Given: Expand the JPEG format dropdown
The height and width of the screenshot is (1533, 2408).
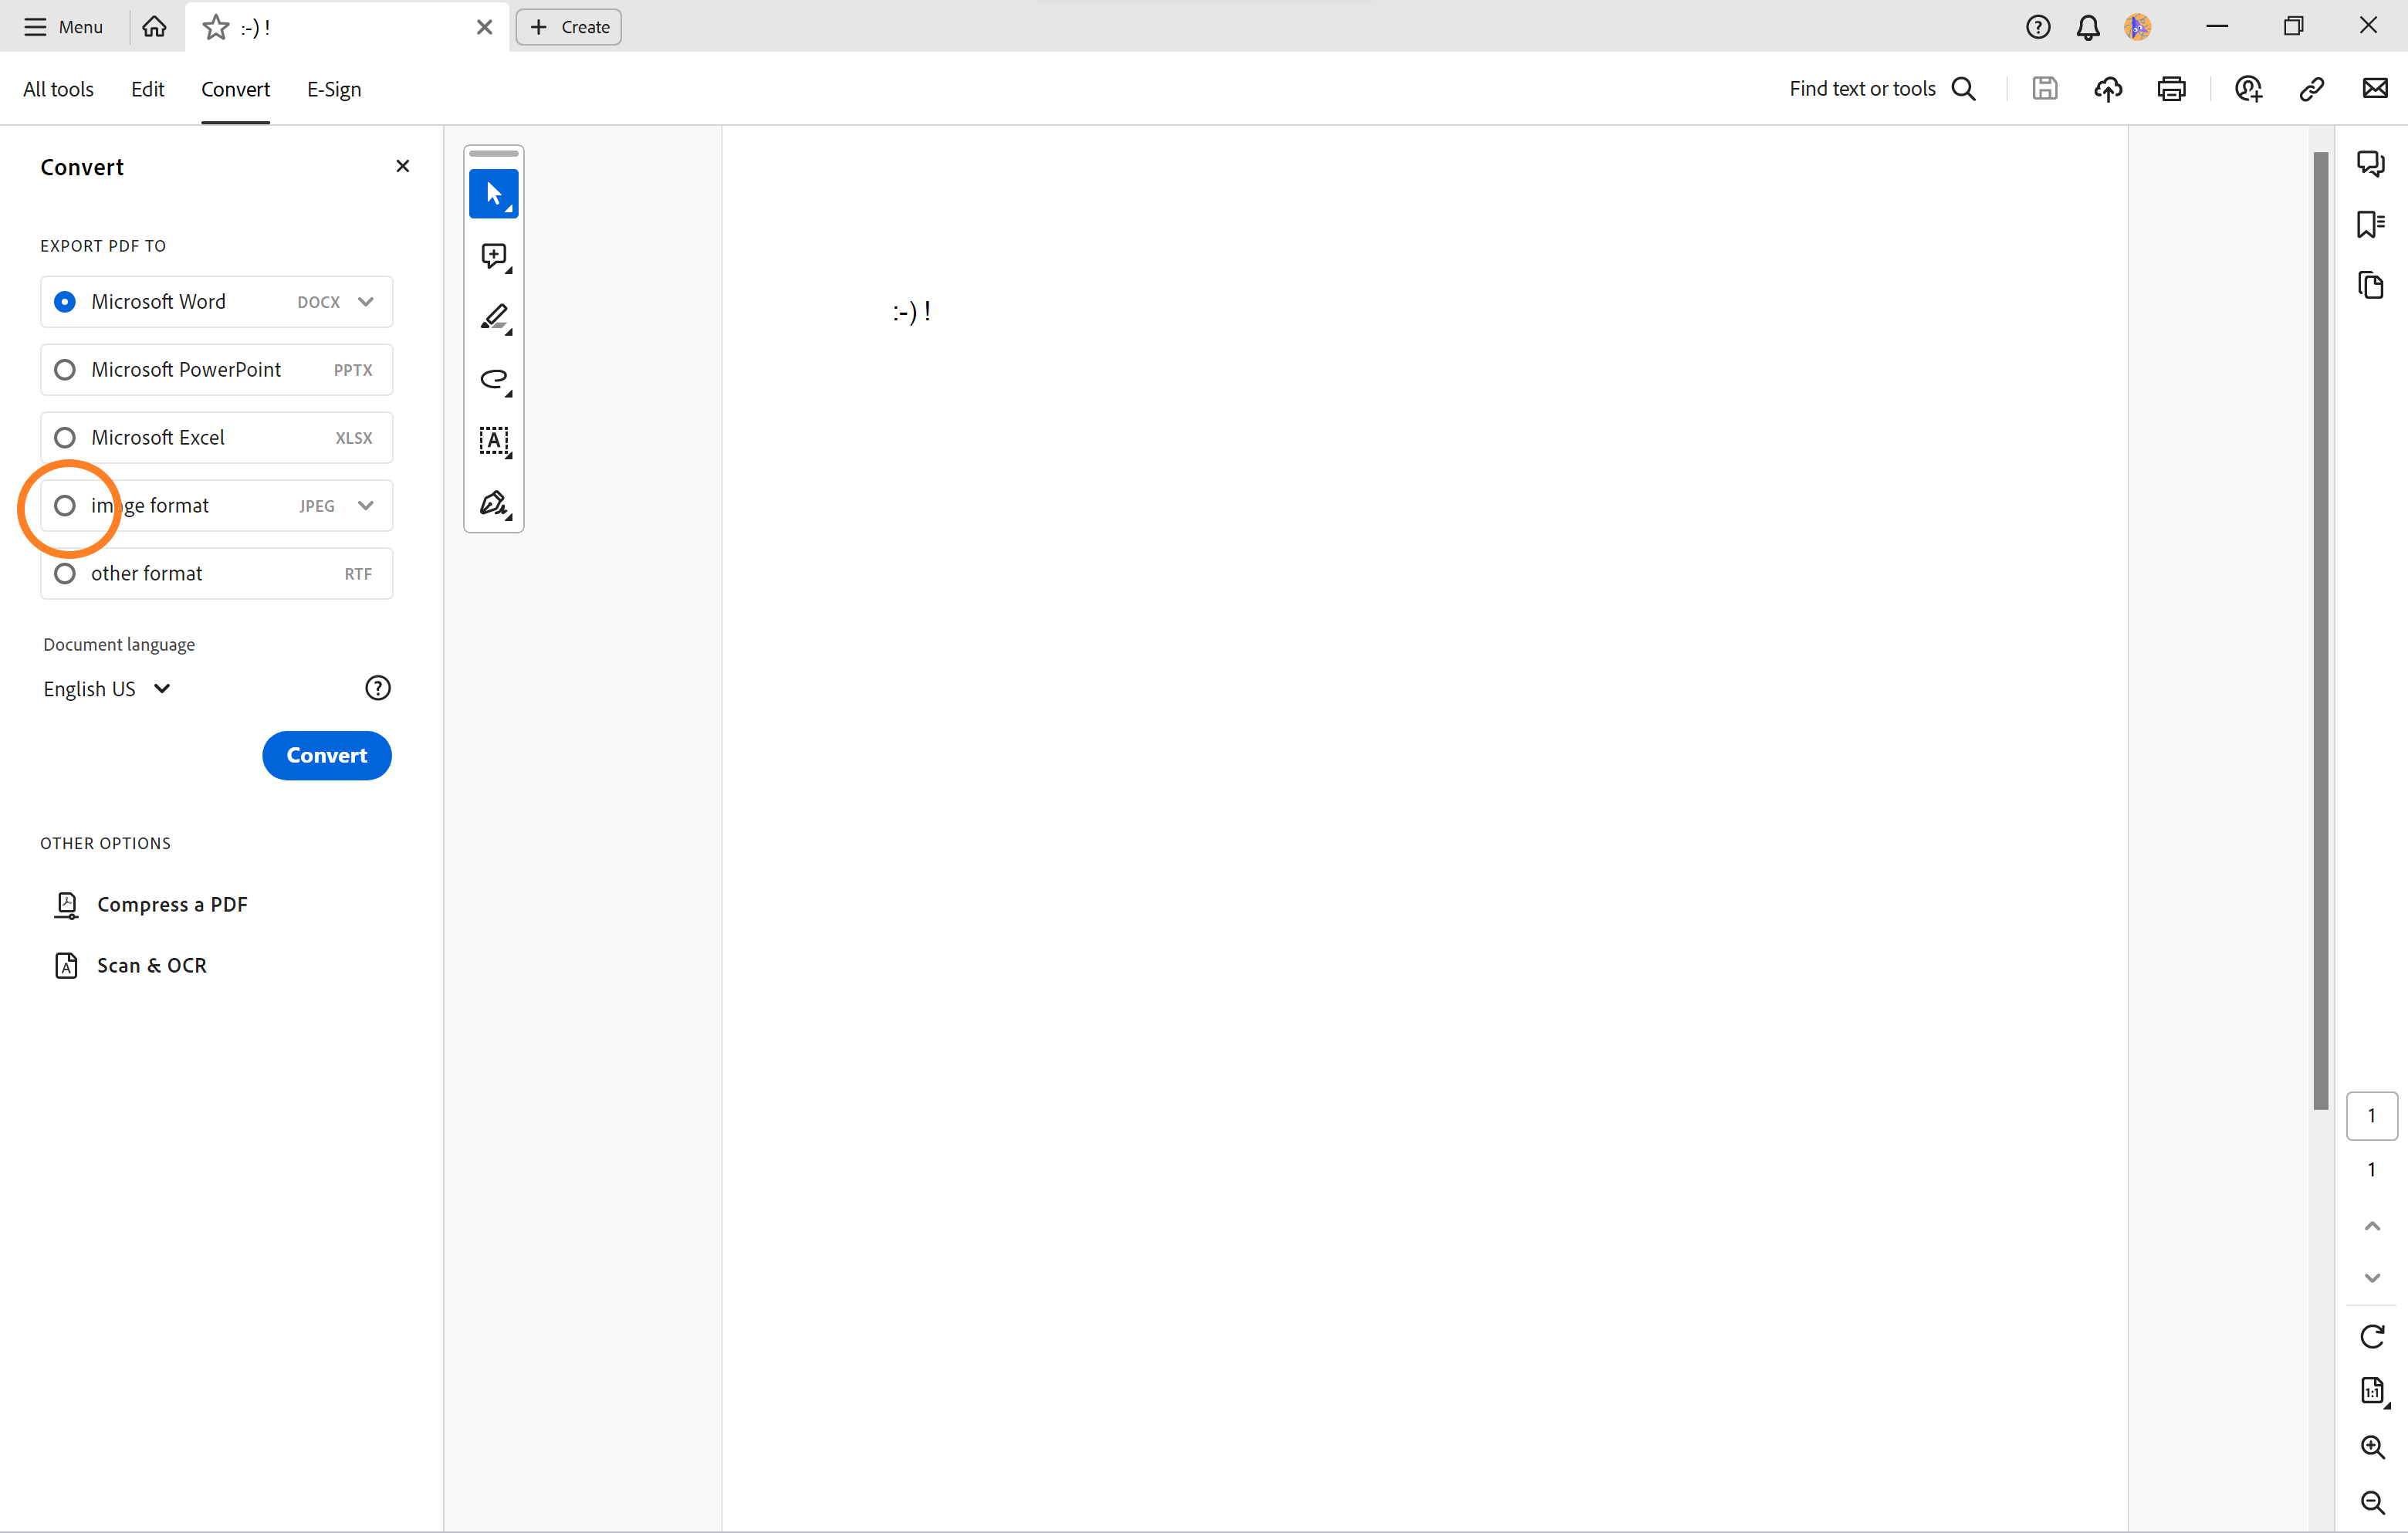Looking at the screenshot, I should pos(366,506).
